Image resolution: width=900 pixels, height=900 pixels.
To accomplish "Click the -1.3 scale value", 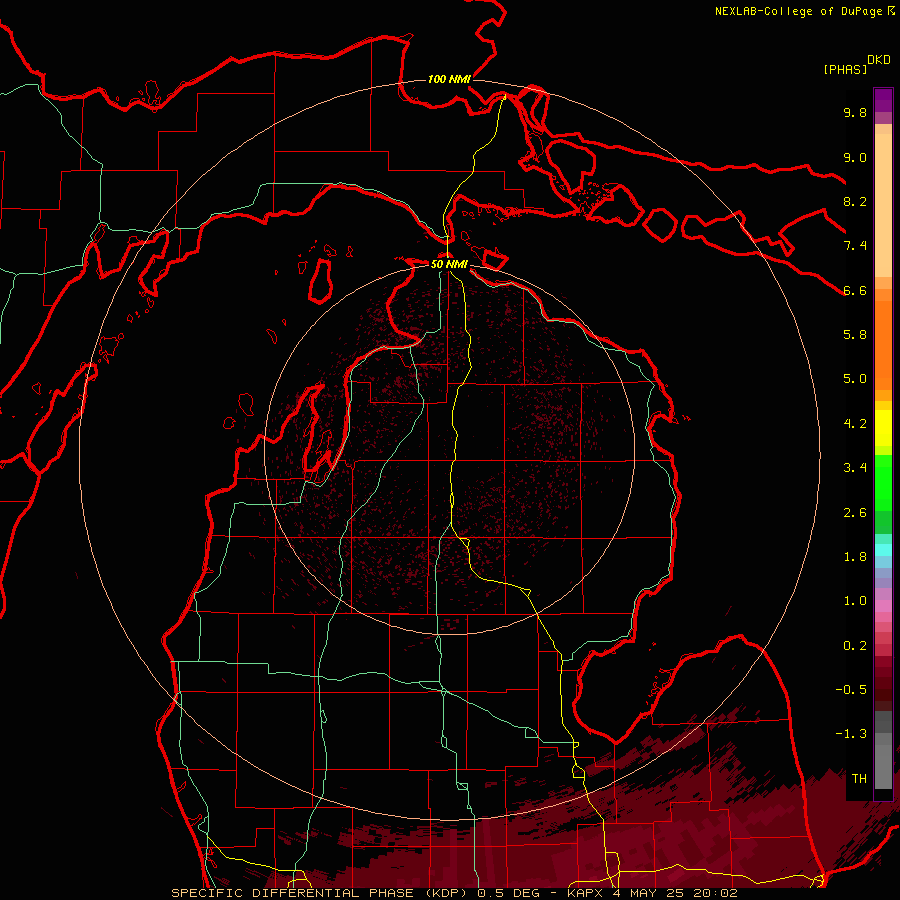I will click(851, 734).
